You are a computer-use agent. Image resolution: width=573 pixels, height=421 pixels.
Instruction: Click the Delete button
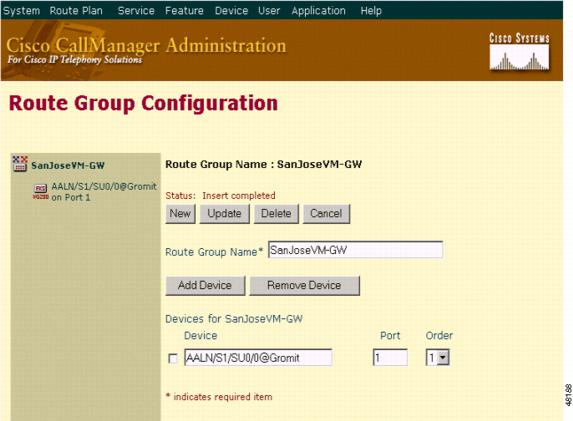pos(276,213)
